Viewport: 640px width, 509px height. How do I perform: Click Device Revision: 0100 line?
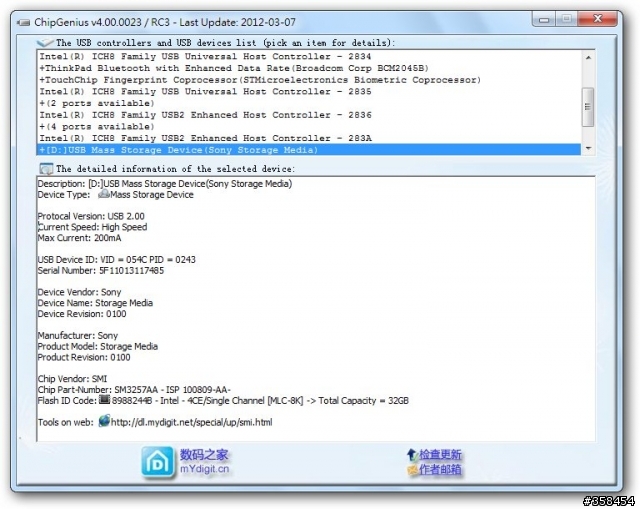click(82, 314)
